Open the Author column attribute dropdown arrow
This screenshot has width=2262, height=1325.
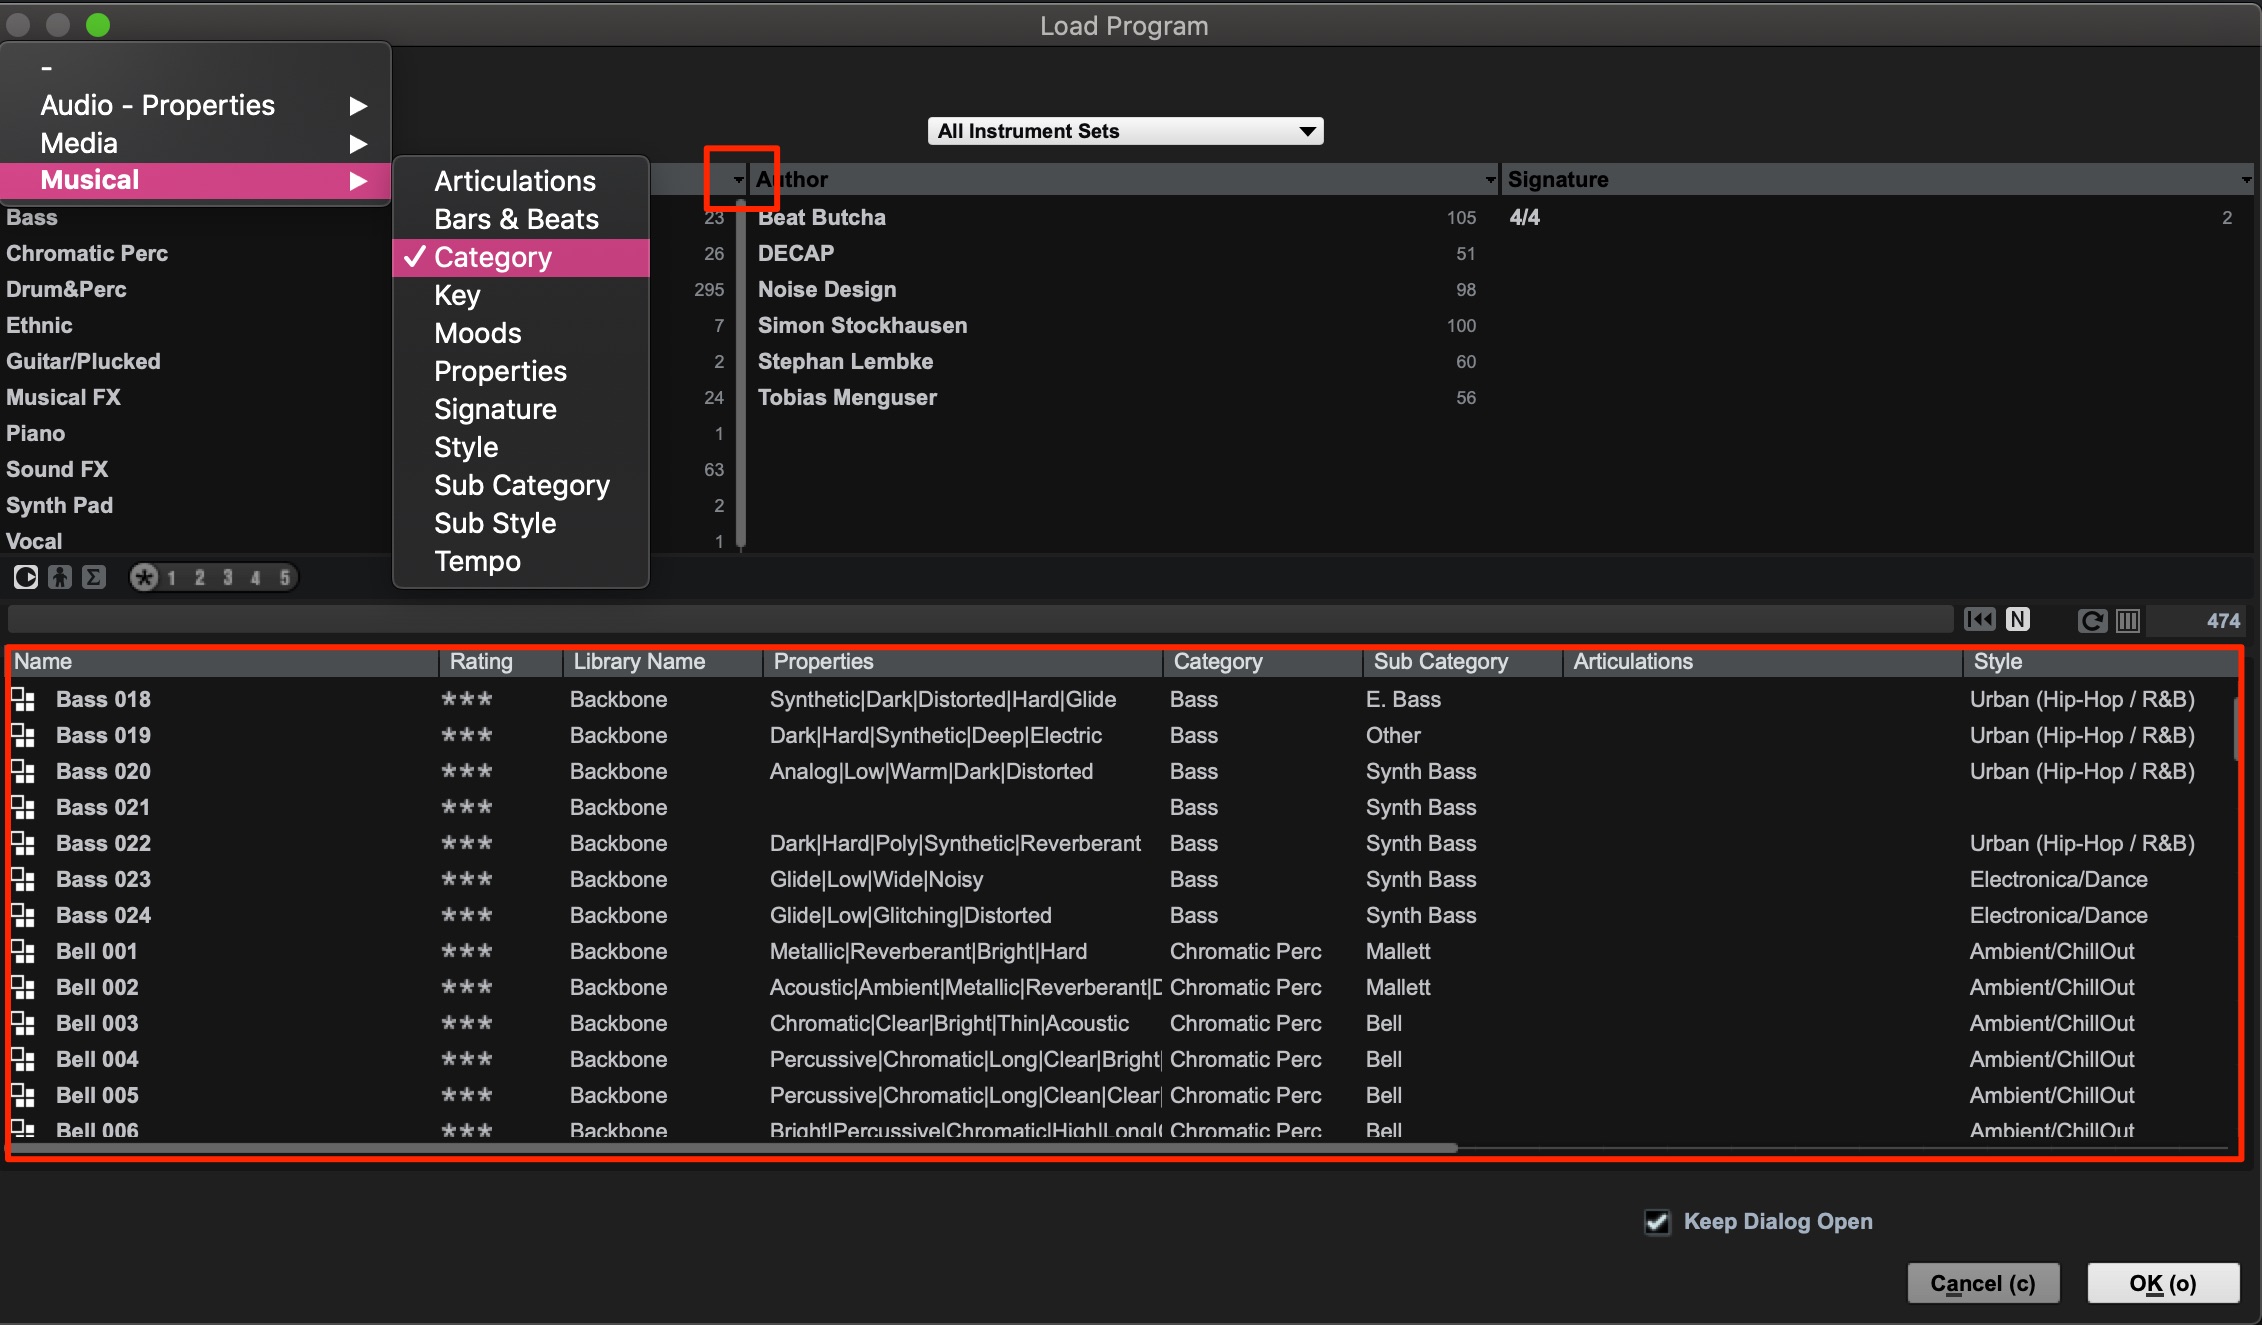[1490, 180]
